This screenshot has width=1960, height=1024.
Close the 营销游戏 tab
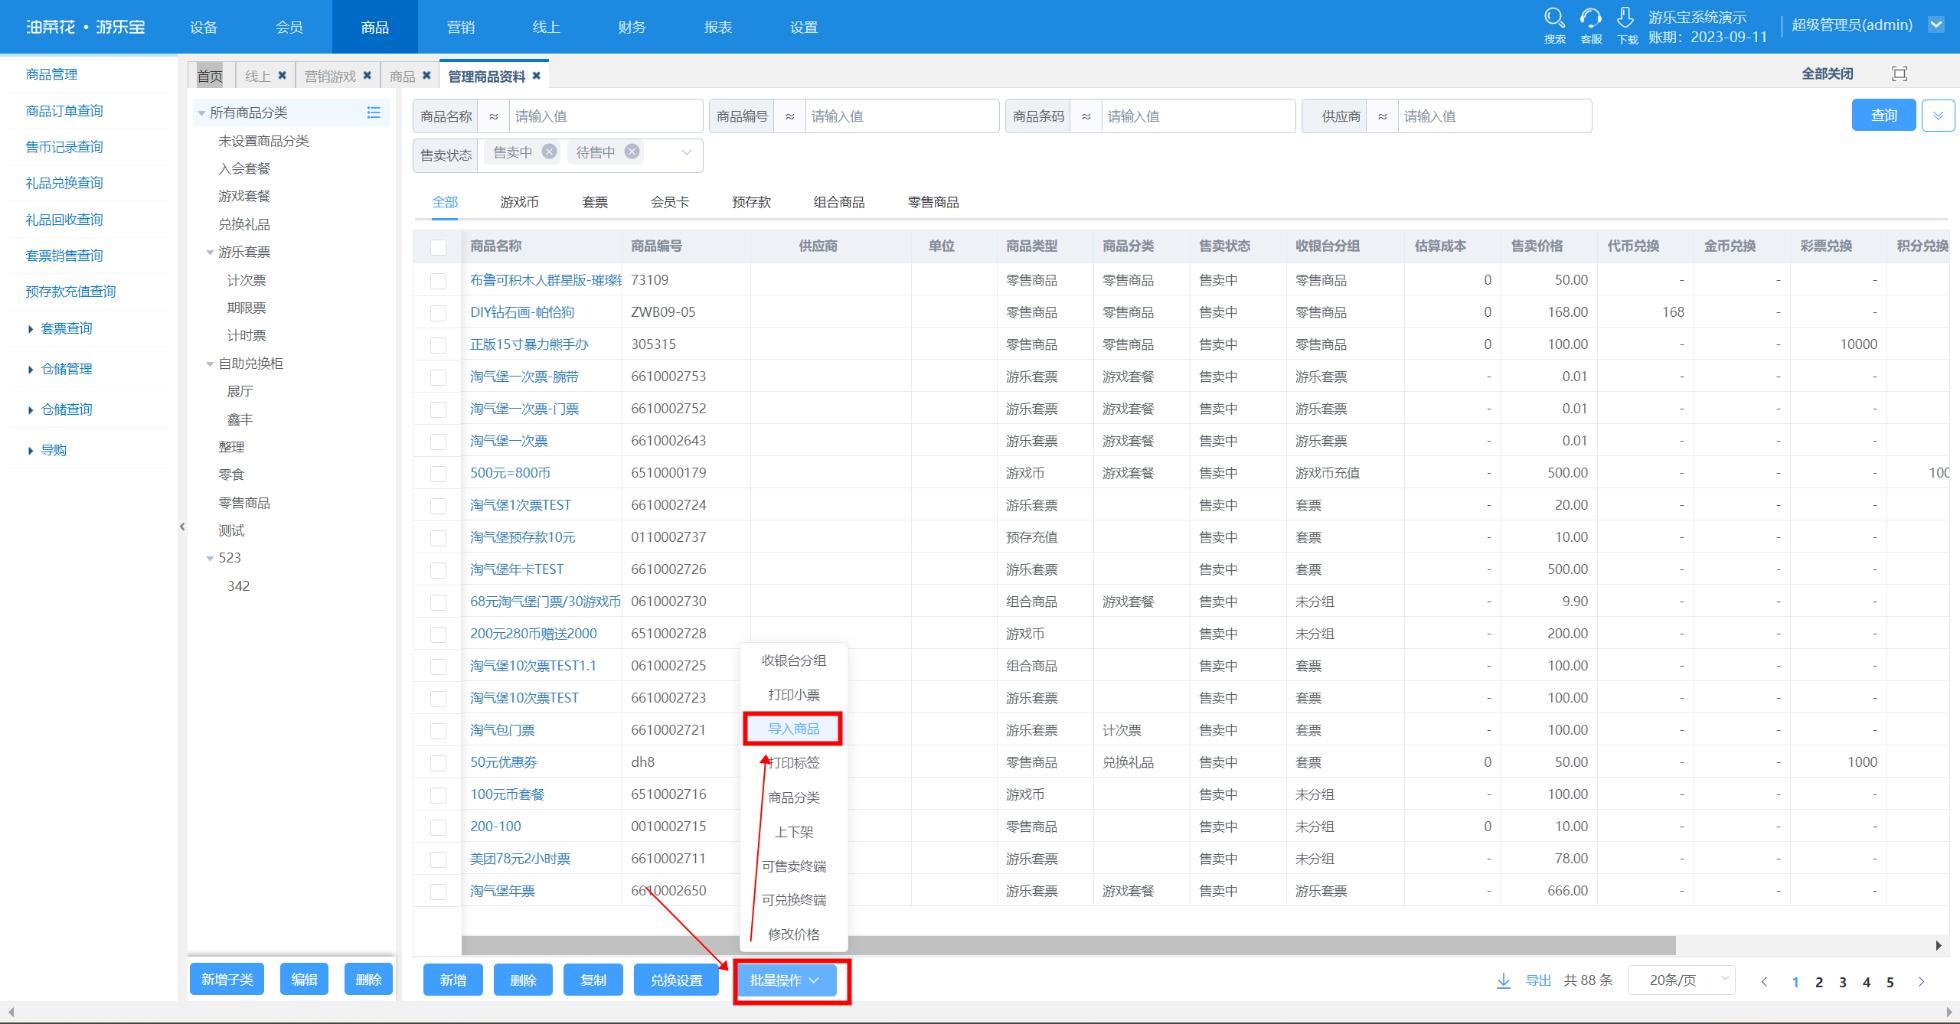(367, 75)
